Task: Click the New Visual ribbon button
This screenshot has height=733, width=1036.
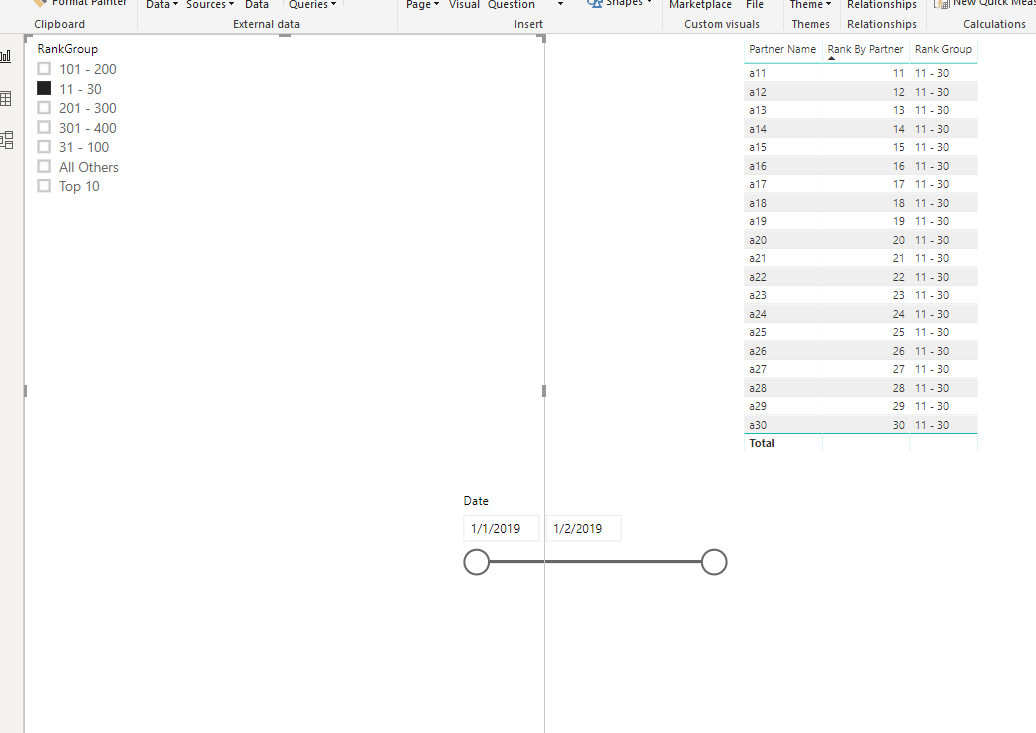Action: (464, 5)
